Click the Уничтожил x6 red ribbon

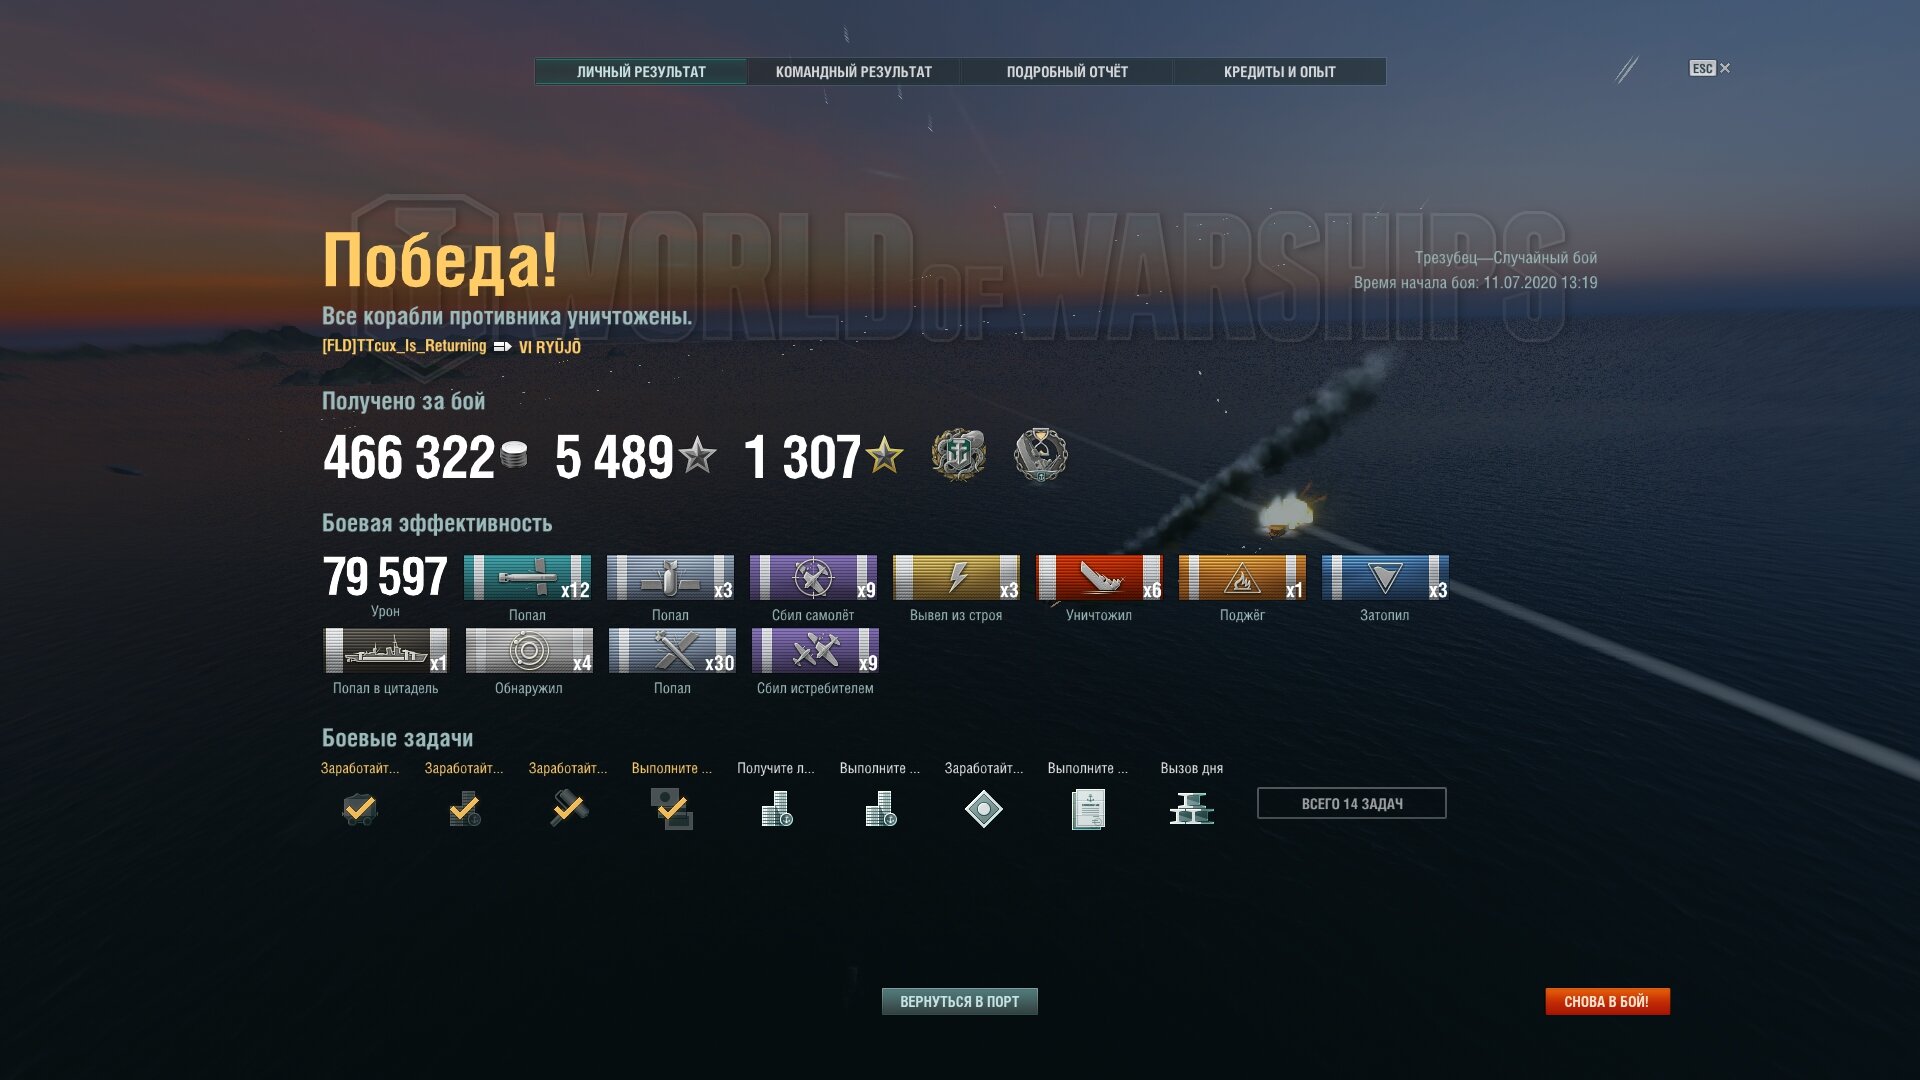click(x=1099, y=578)
